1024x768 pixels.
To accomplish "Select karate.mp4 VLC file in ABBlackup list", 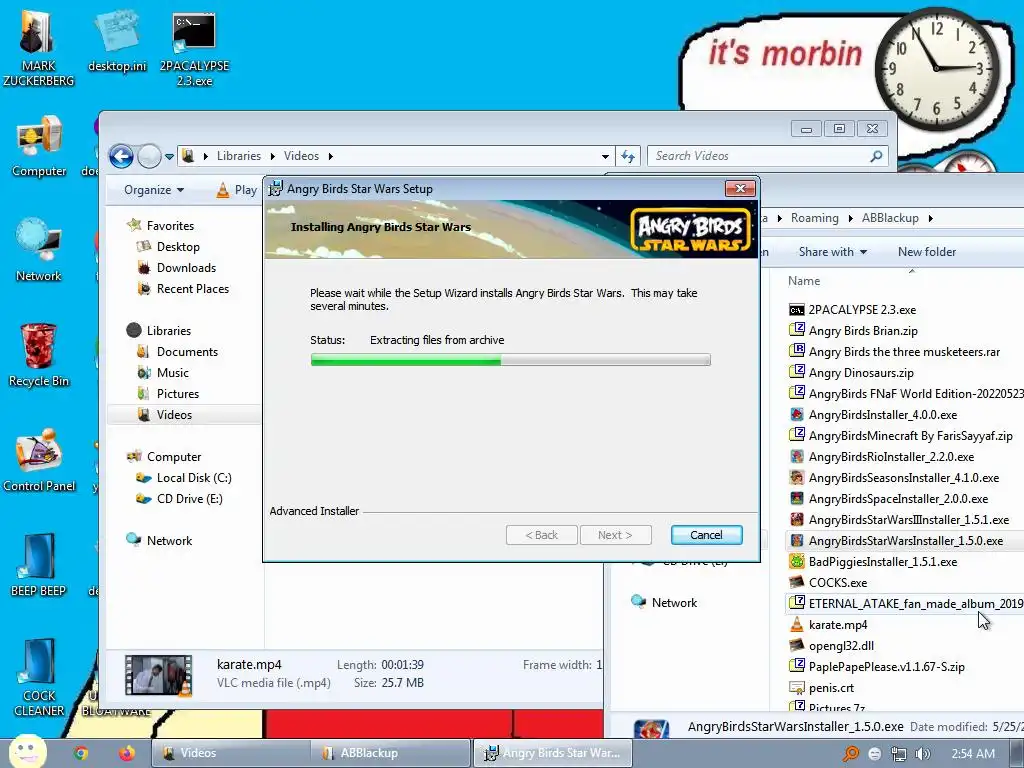I will tap(838, 625).
